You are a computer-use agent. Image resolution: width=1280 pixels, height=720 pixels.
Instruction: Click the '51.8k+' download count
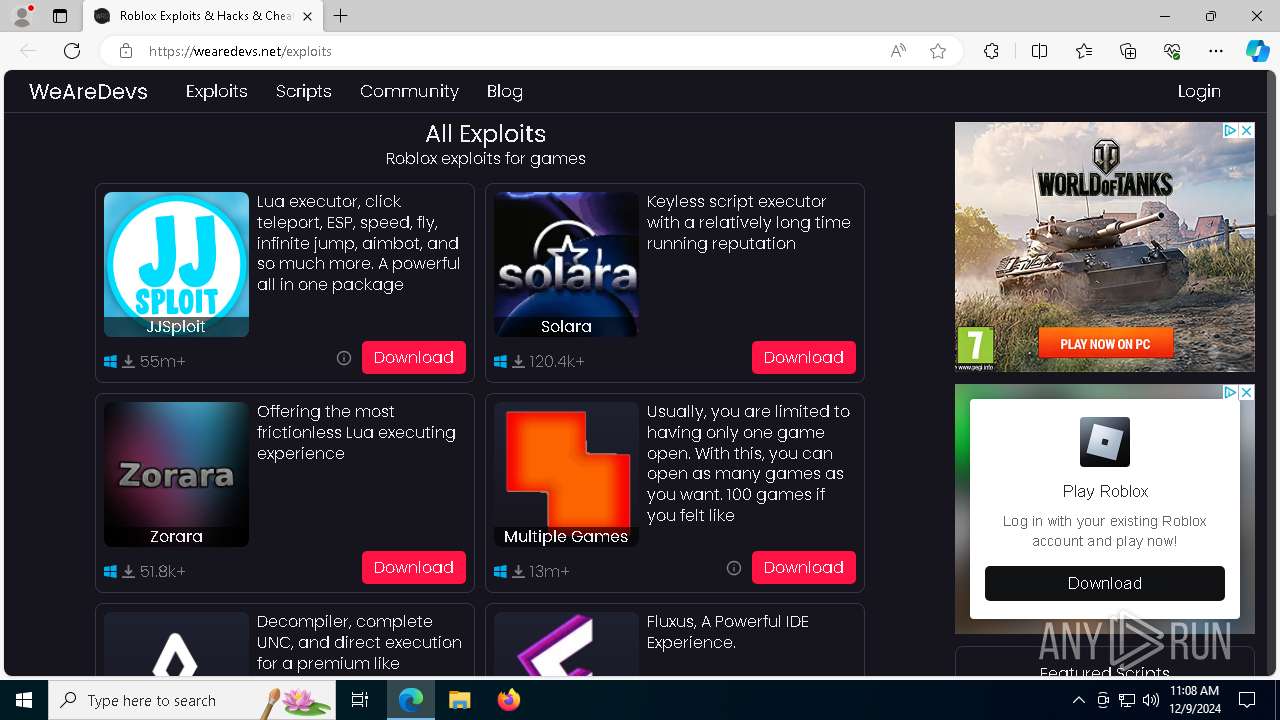[163, 572]
